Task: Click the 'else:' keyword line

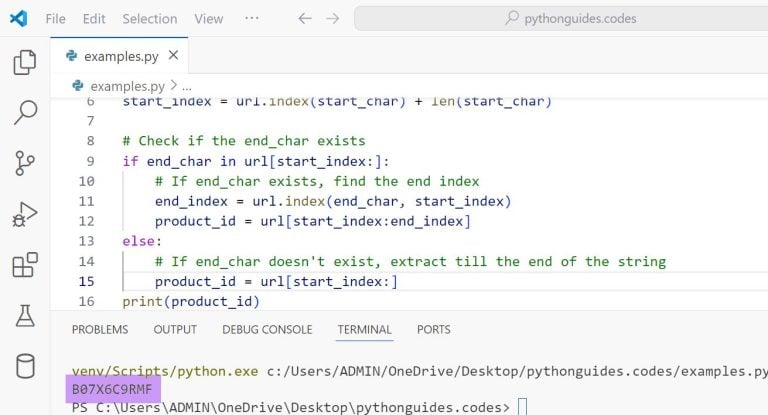Action: tap(142, 241)
